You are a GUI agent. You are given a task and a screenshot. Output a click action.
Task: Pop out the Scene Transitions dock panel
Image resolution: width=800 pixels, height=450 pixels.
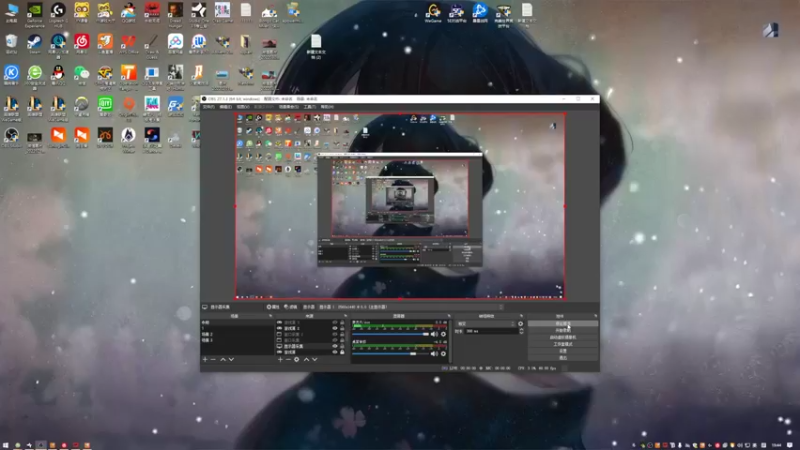[521, 316]
